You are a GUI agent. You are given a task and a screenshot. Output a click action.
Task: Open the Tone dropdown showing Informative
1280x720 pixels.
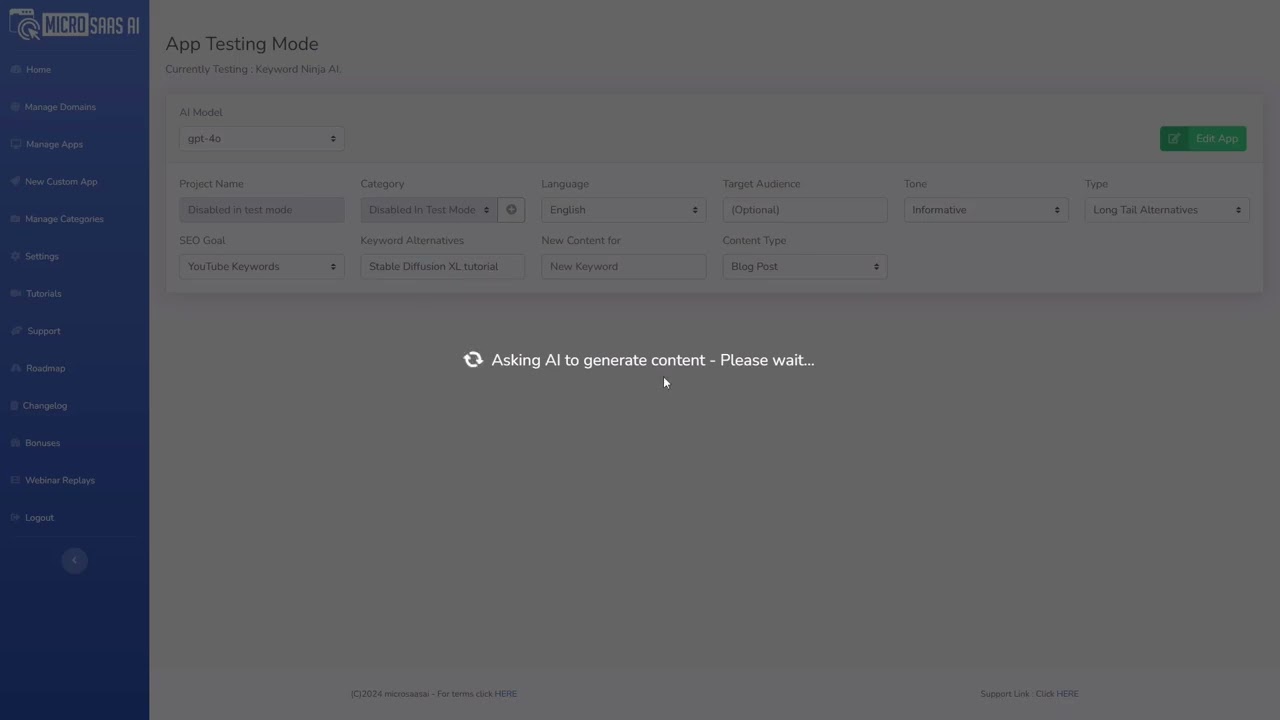986,210
